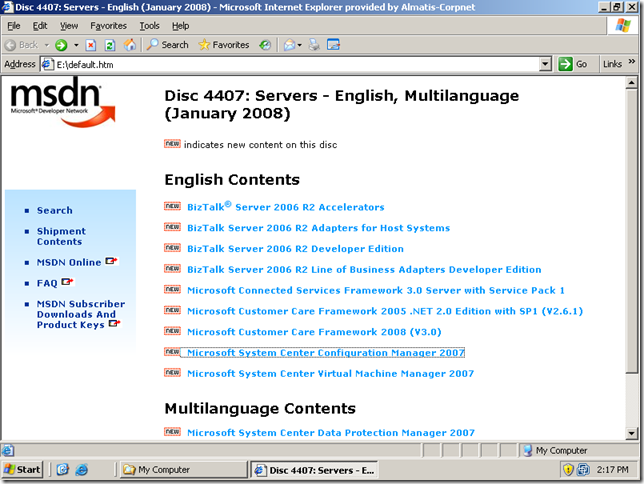Expand the Links toolbar chevron
Viewport: 644px width, 484px height.
(x=632, y=61)
